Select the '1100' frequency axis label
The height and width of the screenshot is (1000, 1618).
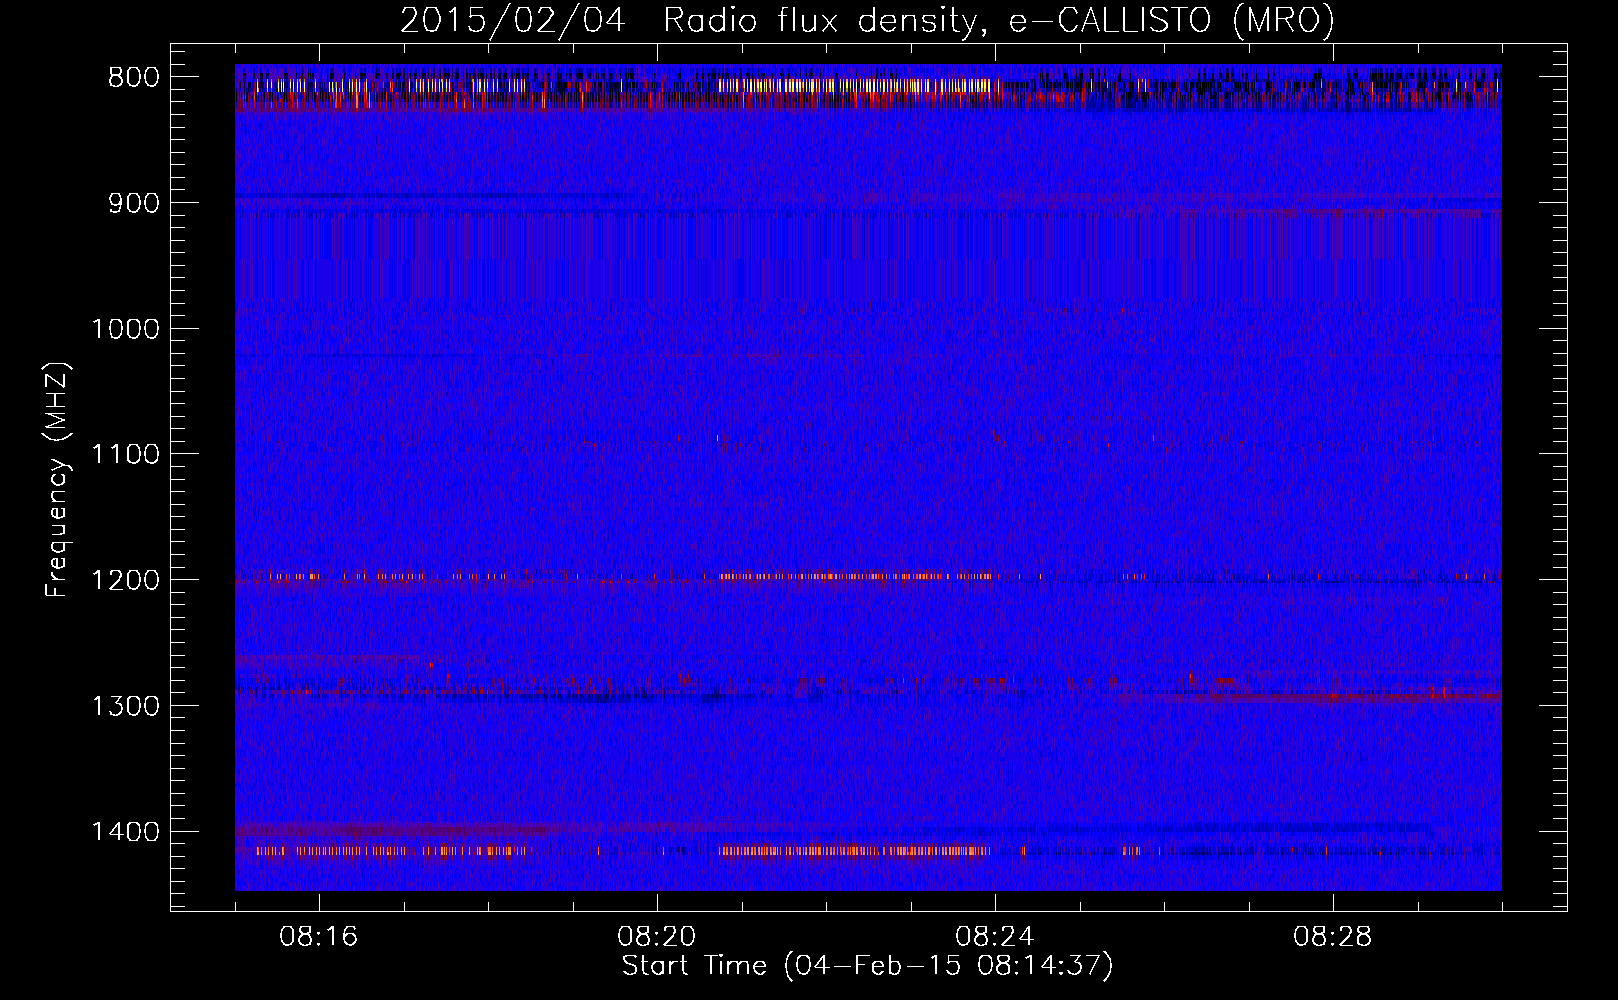pyautogui.click(x=125, y=455)
